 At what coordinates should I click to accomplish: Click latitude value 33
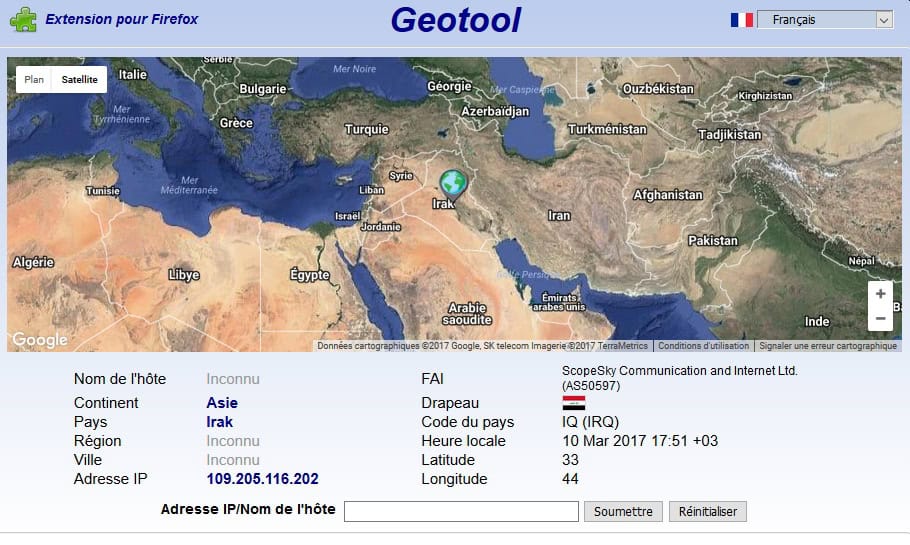(570, 460)
